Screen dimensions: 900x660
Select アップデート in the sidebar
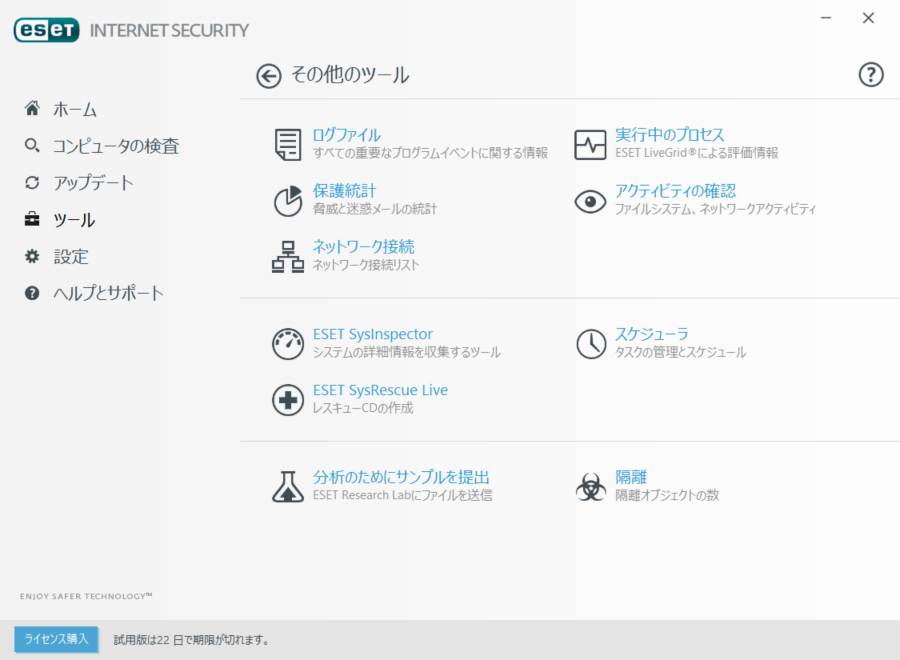tap(93, 183)
